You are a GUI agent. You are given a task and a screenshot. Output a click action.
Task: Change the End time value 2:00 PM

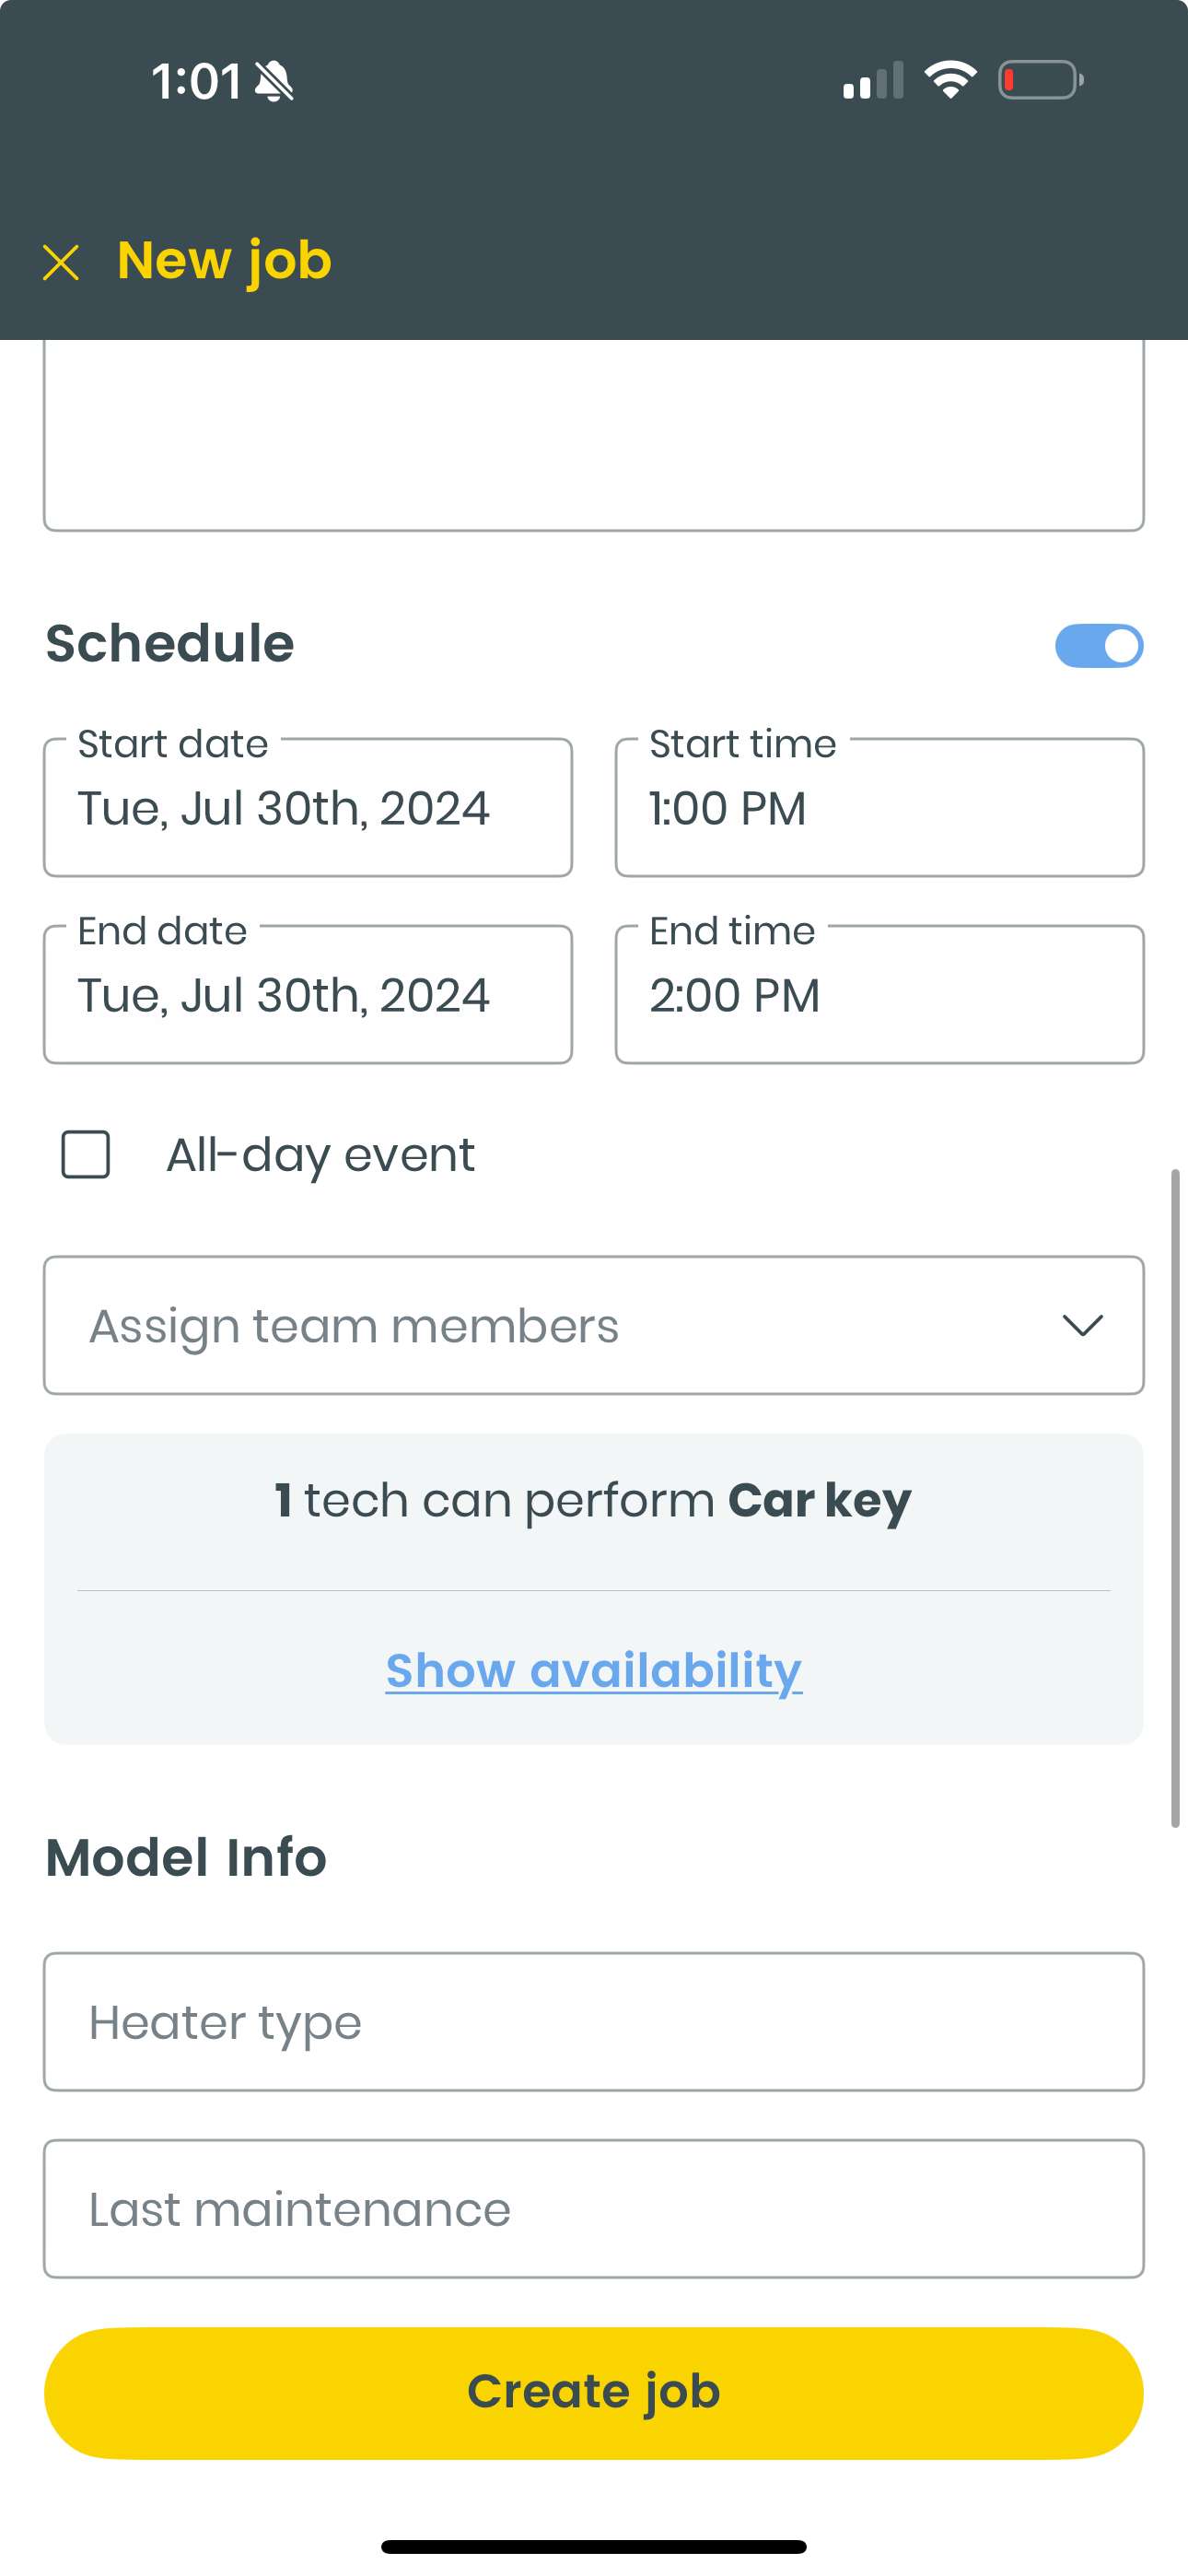click(x=880, y=994)
